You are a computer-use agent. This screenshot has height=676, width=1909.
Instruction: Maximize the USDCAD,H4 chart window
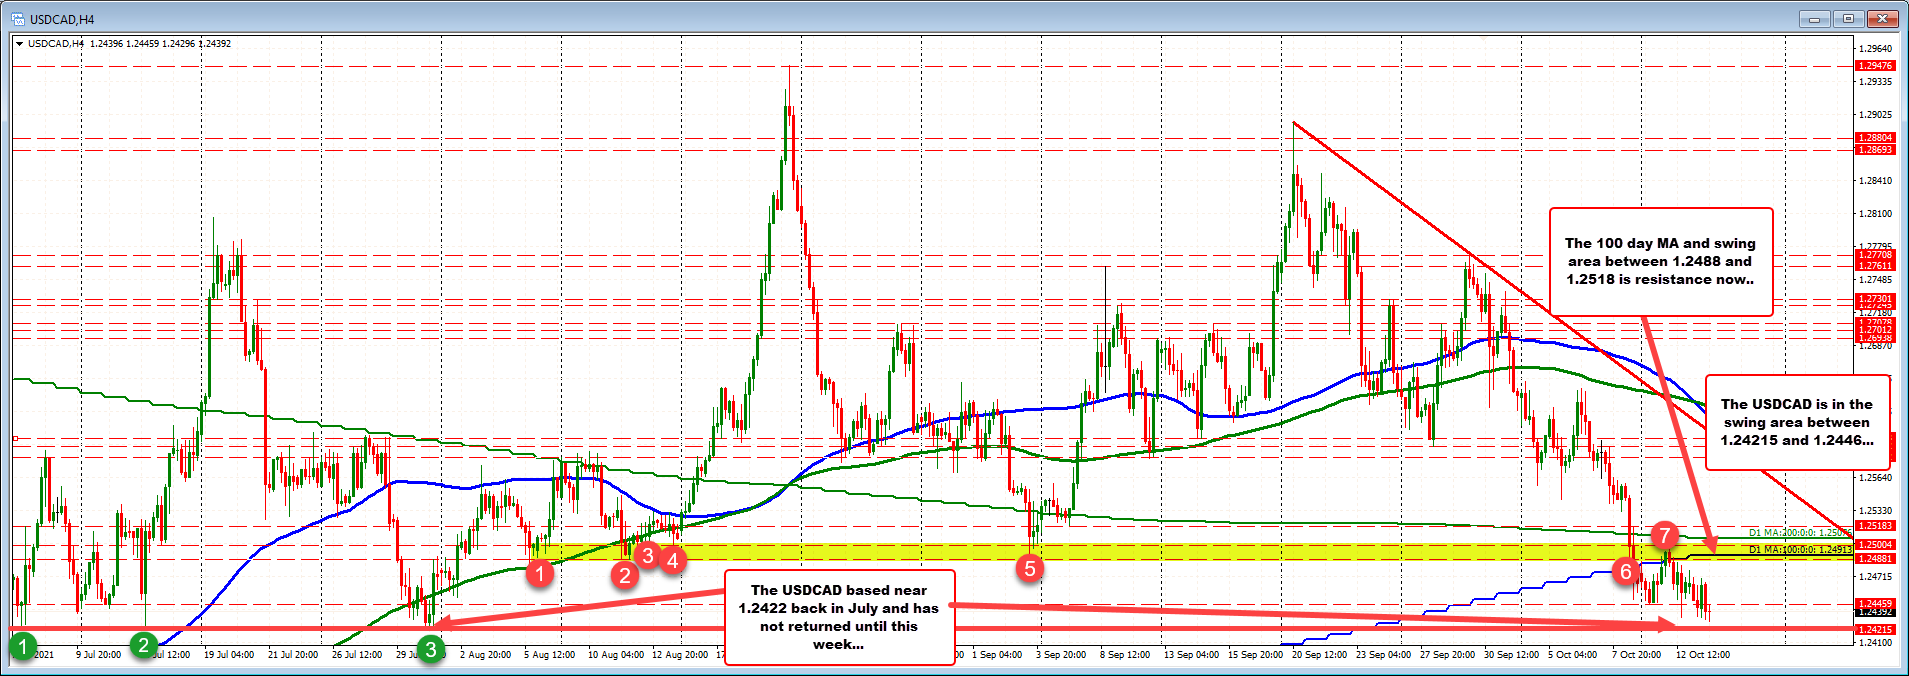pos(1849,19)
